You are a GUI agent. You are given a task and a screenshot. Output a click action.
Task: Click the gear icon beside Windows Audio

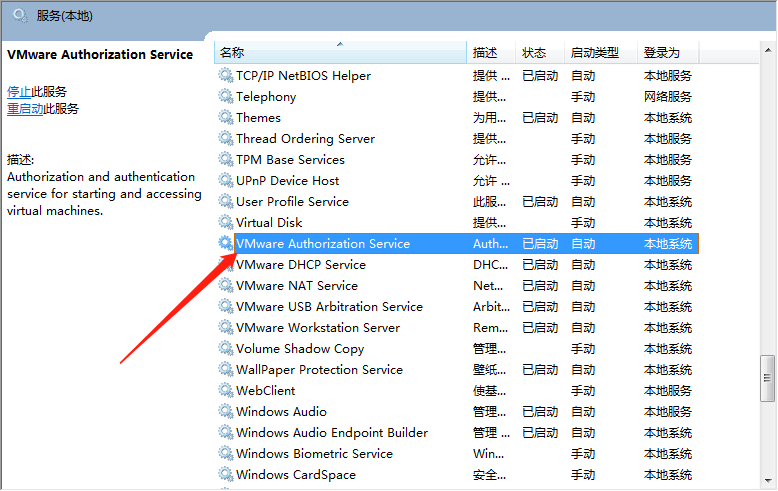226,411
